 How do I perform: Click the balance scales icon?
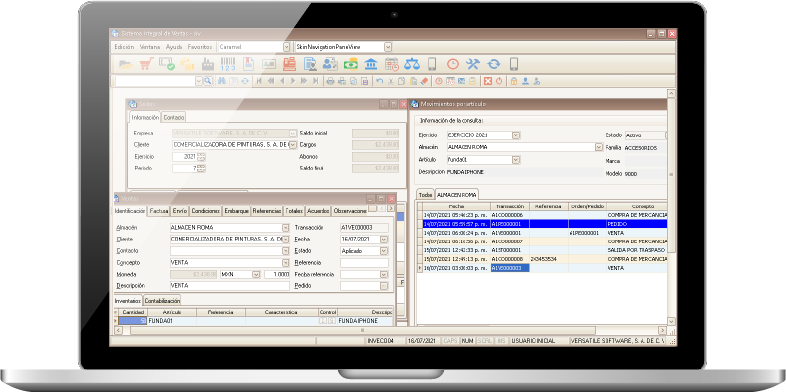[412, 64]
